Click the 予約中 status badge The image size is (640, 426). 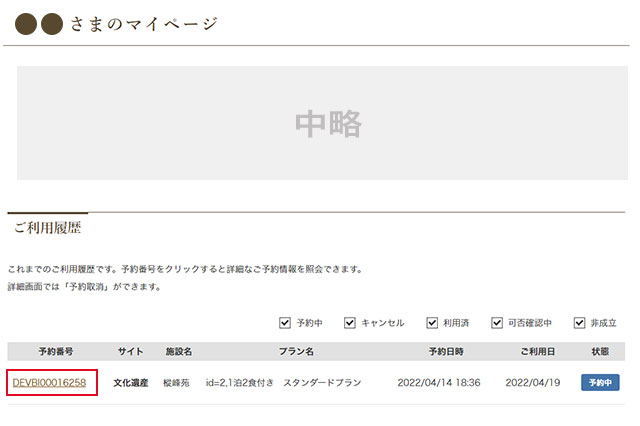click(600, 382)
